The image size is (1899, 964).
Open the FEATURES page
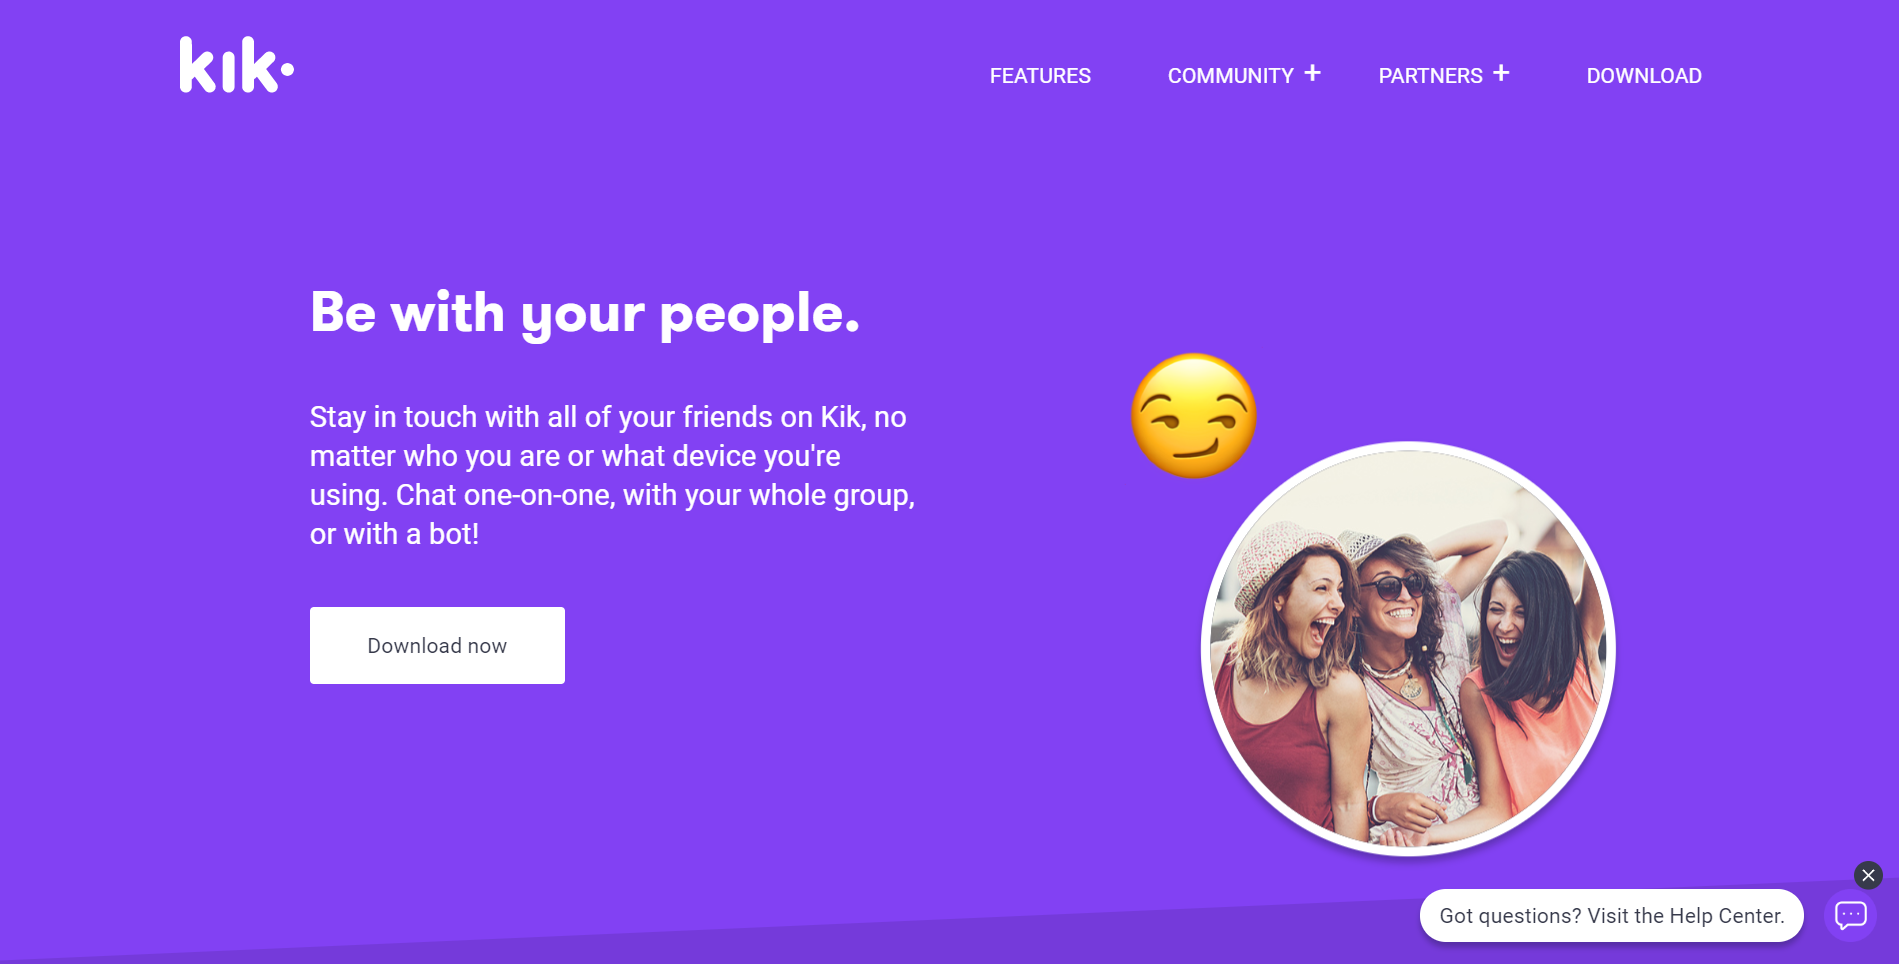[x=1040, y=76]
